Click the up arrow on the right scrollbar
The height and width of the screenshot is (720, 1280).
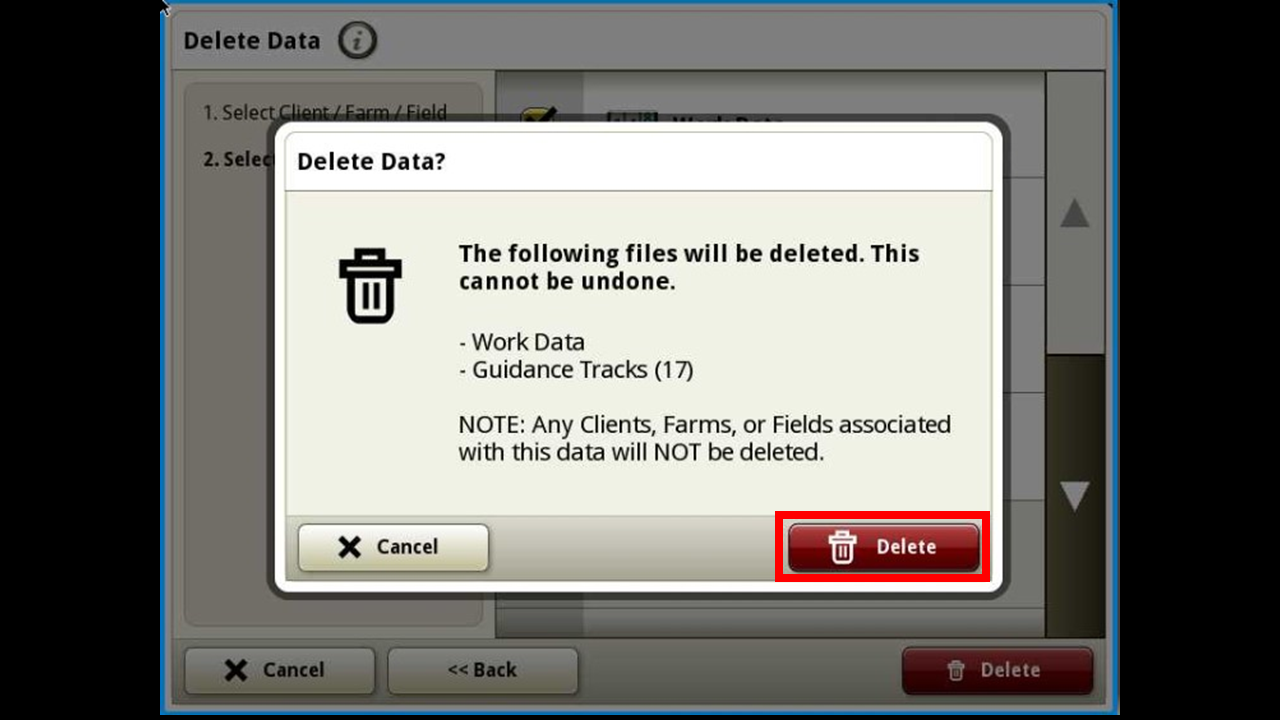point(1075,212)
